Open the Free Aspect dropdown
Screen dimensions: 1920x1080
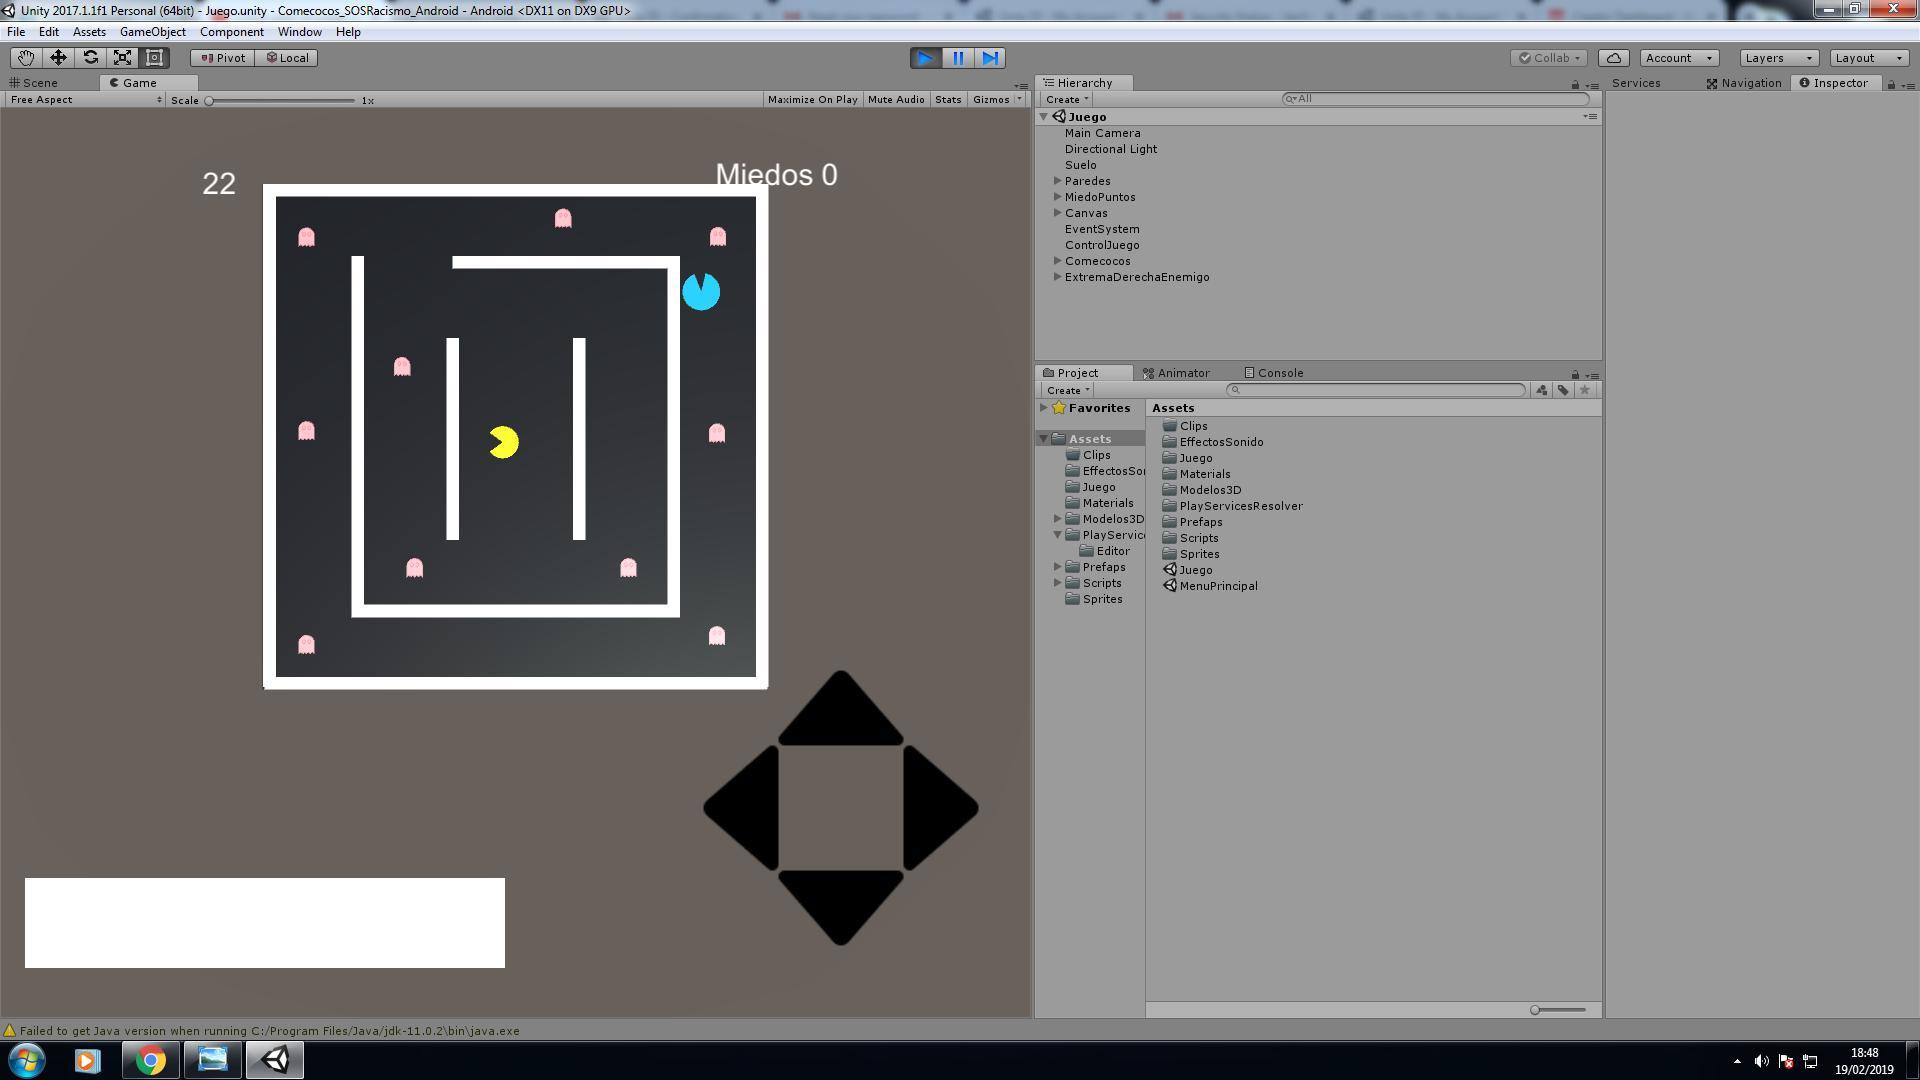pyautogui.click(x=85, y=100)
